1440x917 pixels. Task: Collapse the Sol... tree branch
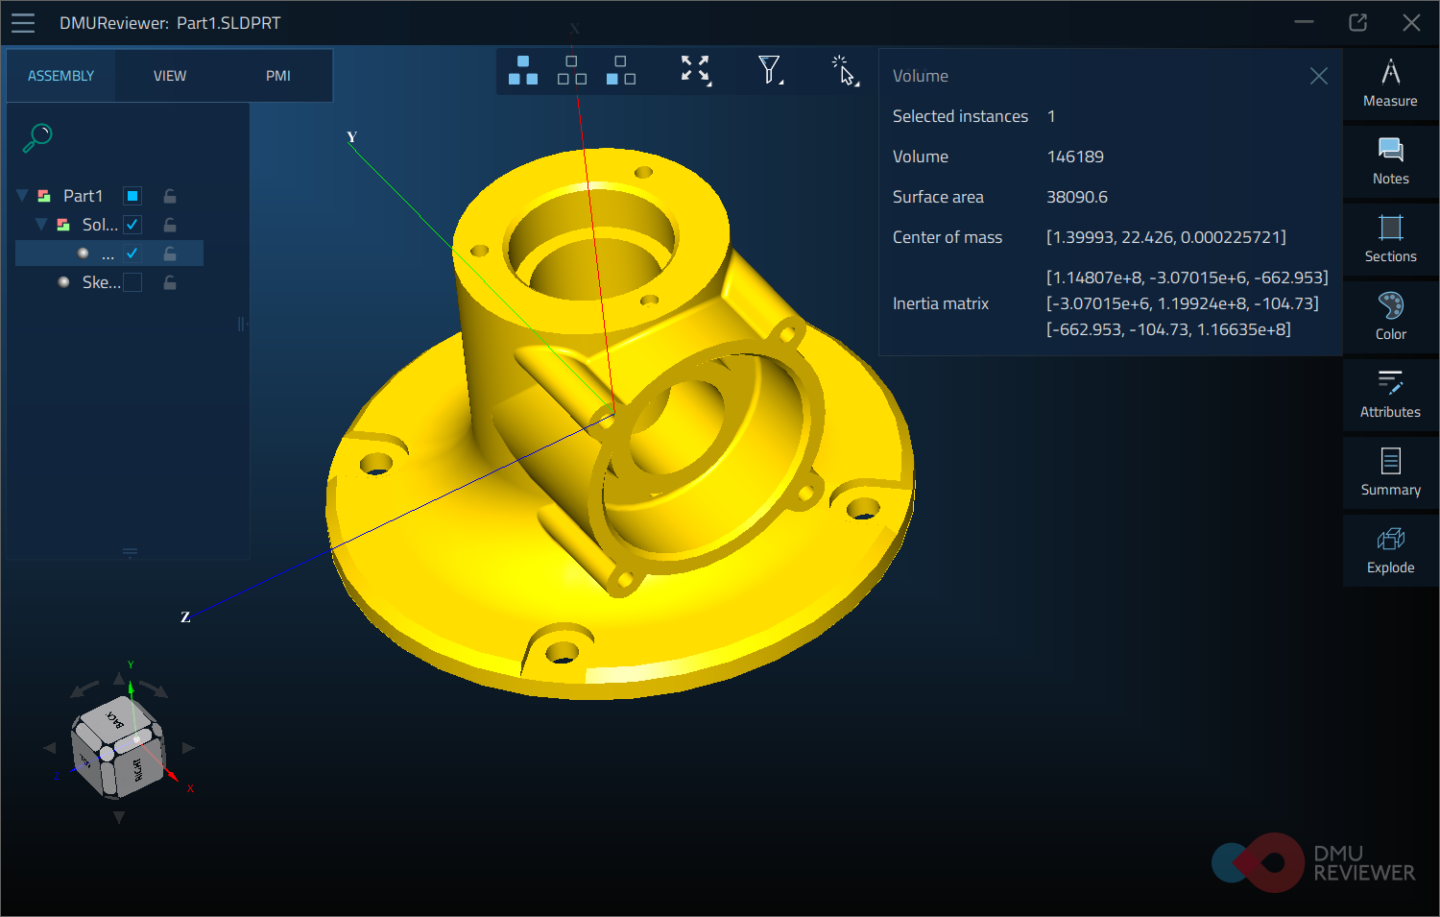(41, 224)
